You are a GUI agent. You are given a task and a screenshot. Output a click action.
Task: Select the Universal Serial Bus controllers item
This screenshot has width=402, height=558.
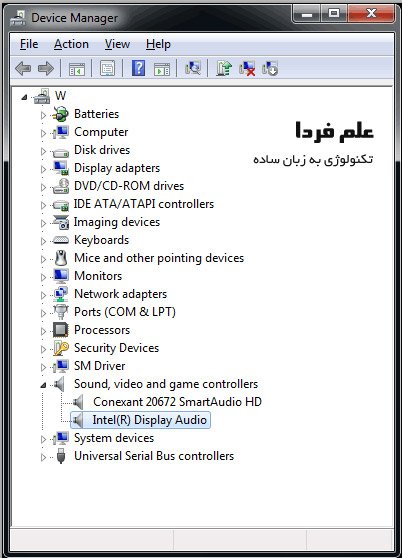tap(154, 456)
